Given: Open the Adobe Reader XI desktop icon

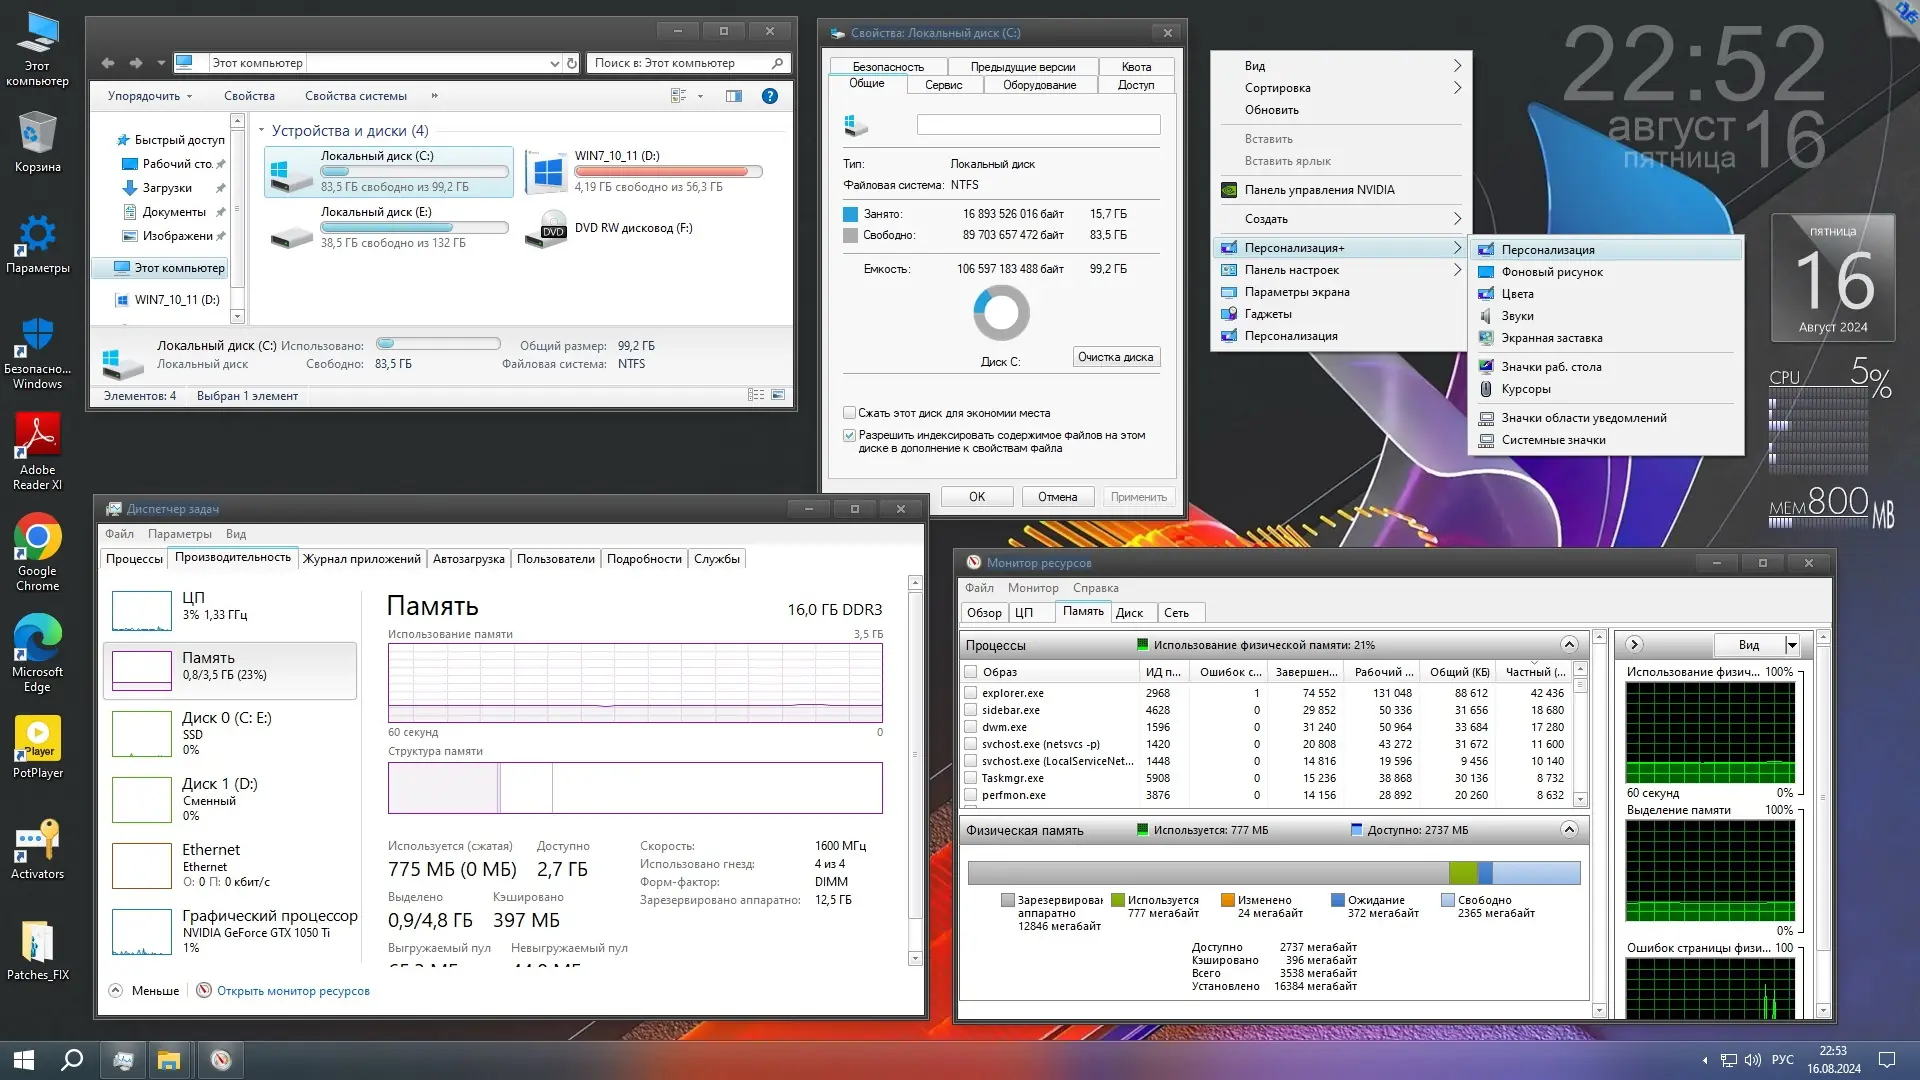Looking at the screenshot, I should click(37, 438).
